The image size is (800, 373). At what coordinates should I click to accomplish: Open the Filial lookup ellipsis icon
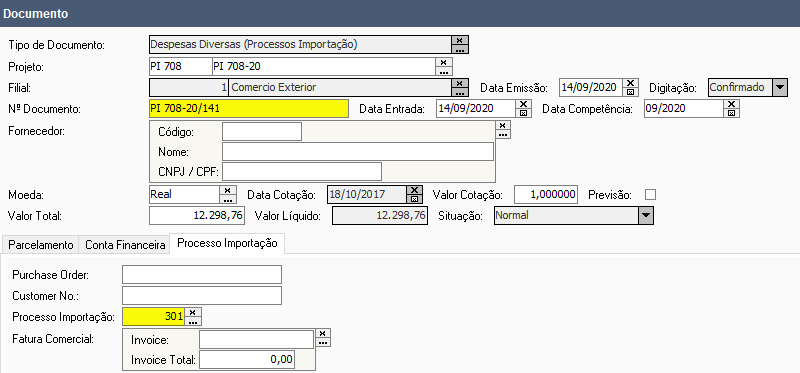point(460,92)
